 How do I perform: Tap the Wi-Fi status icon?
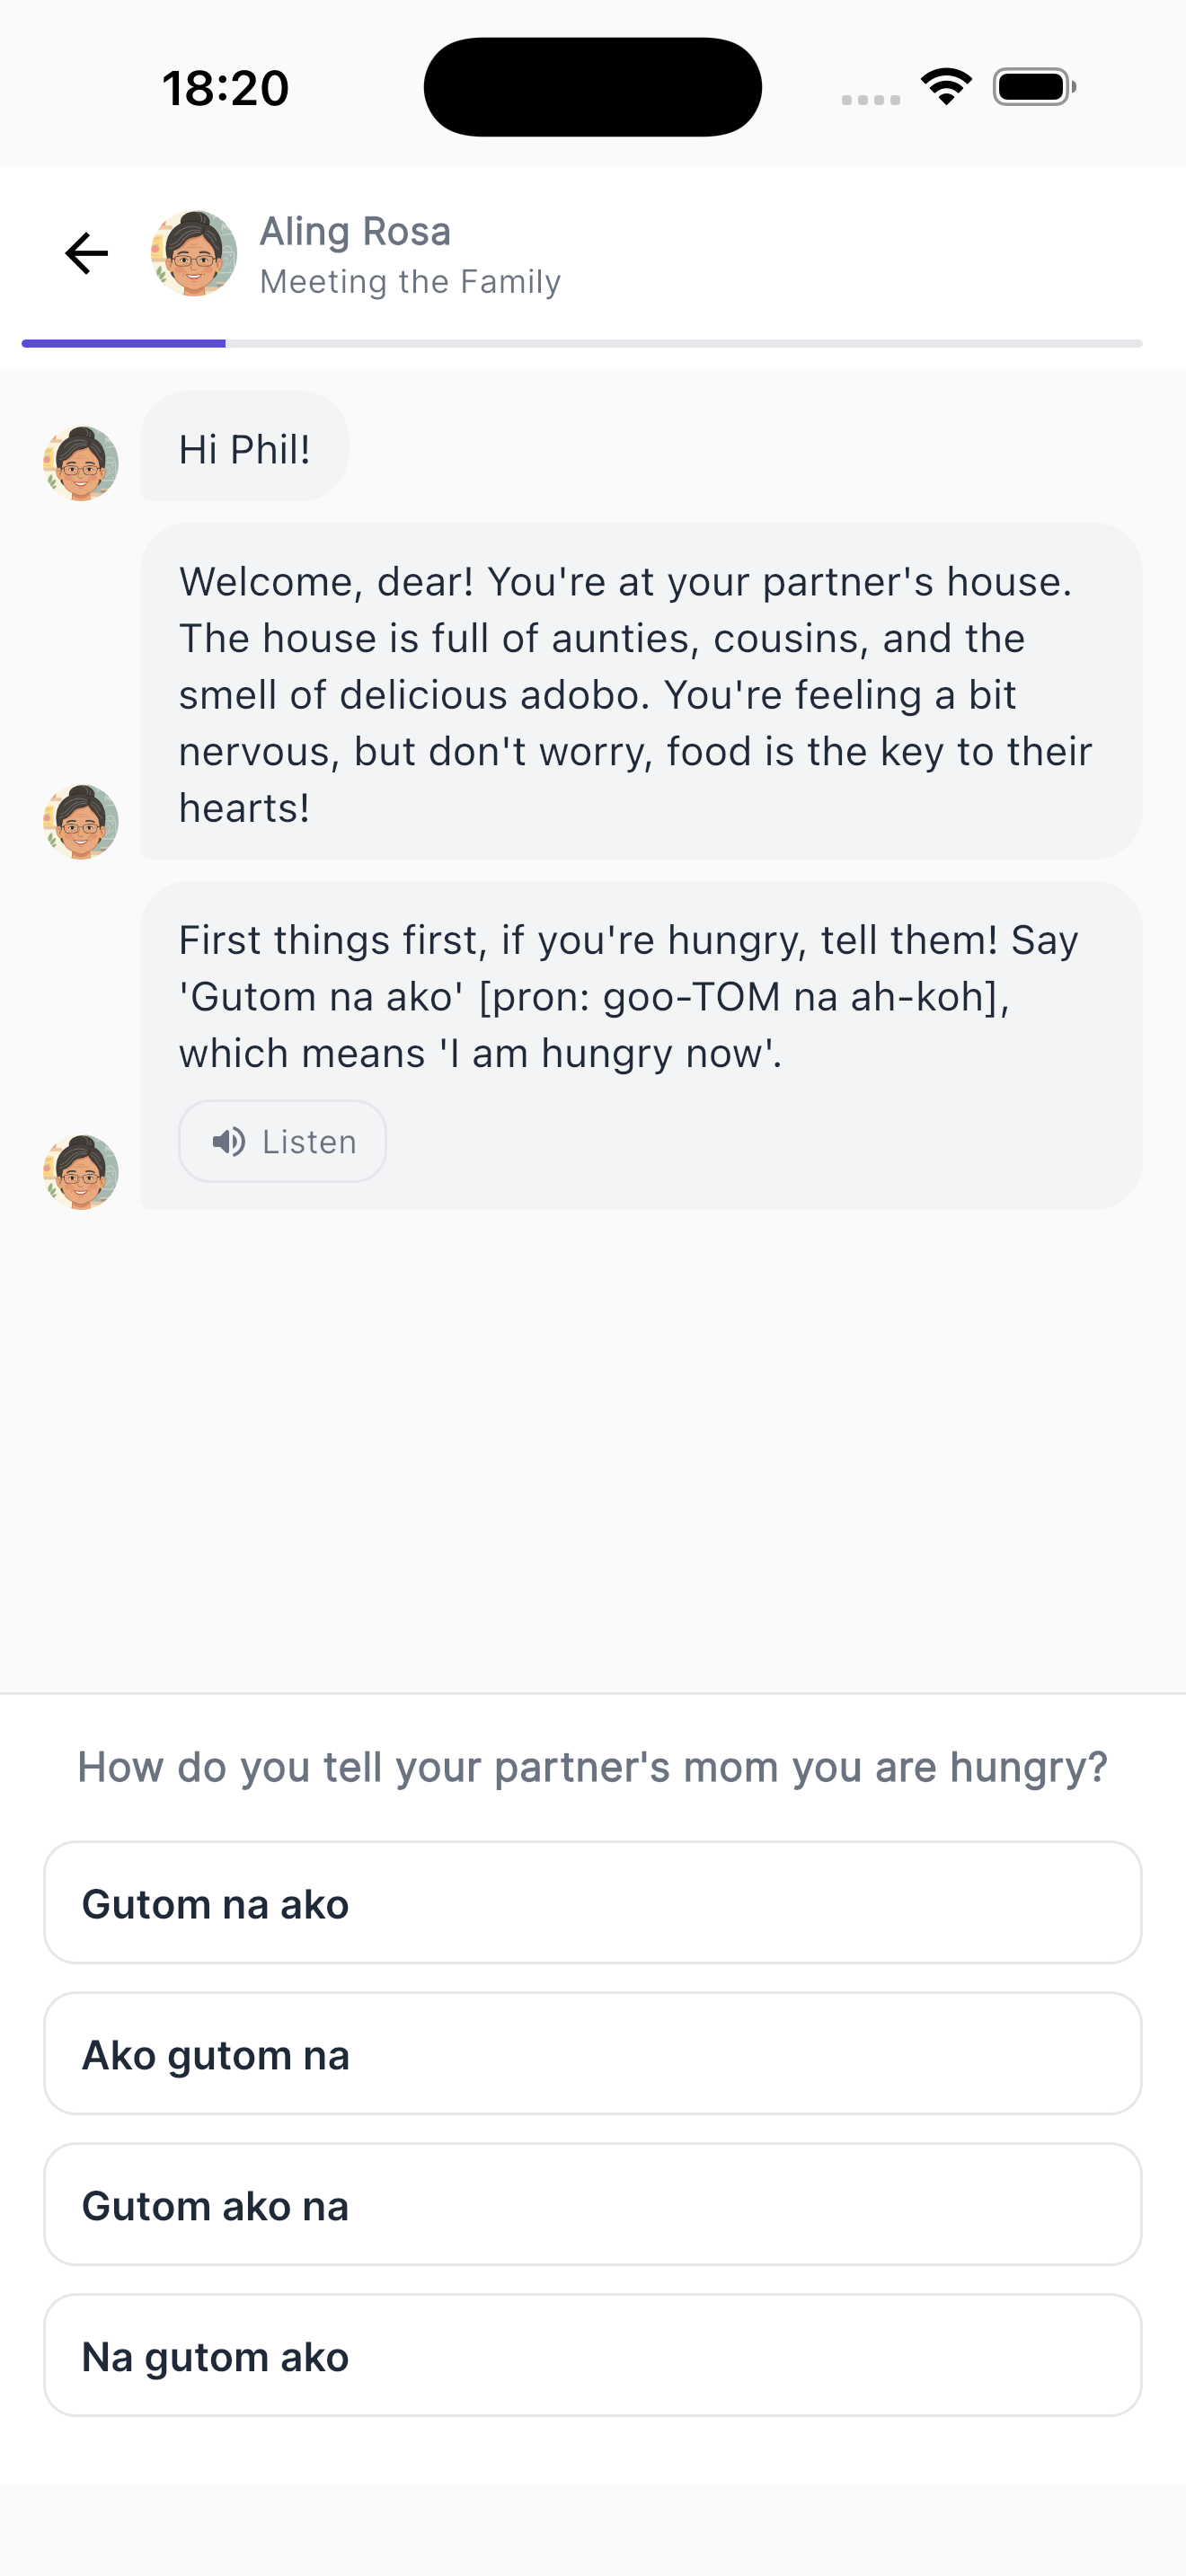coord(946,87)
